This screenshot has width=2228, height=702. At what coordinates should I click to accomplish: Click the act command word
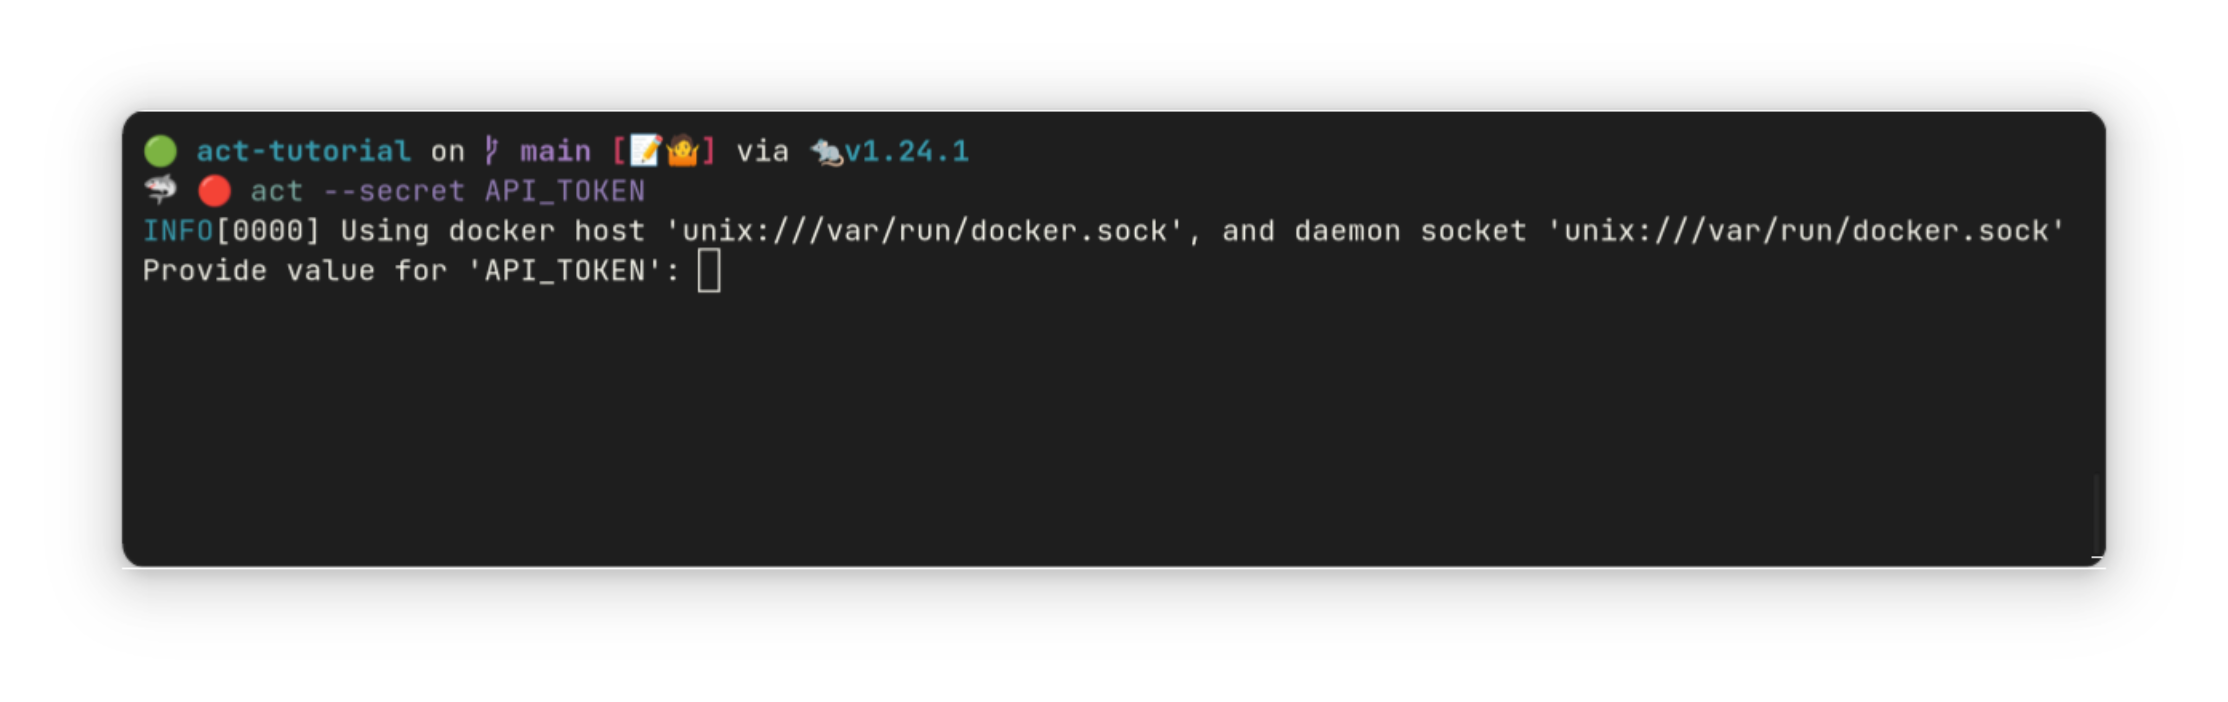[x=276, y=191]
